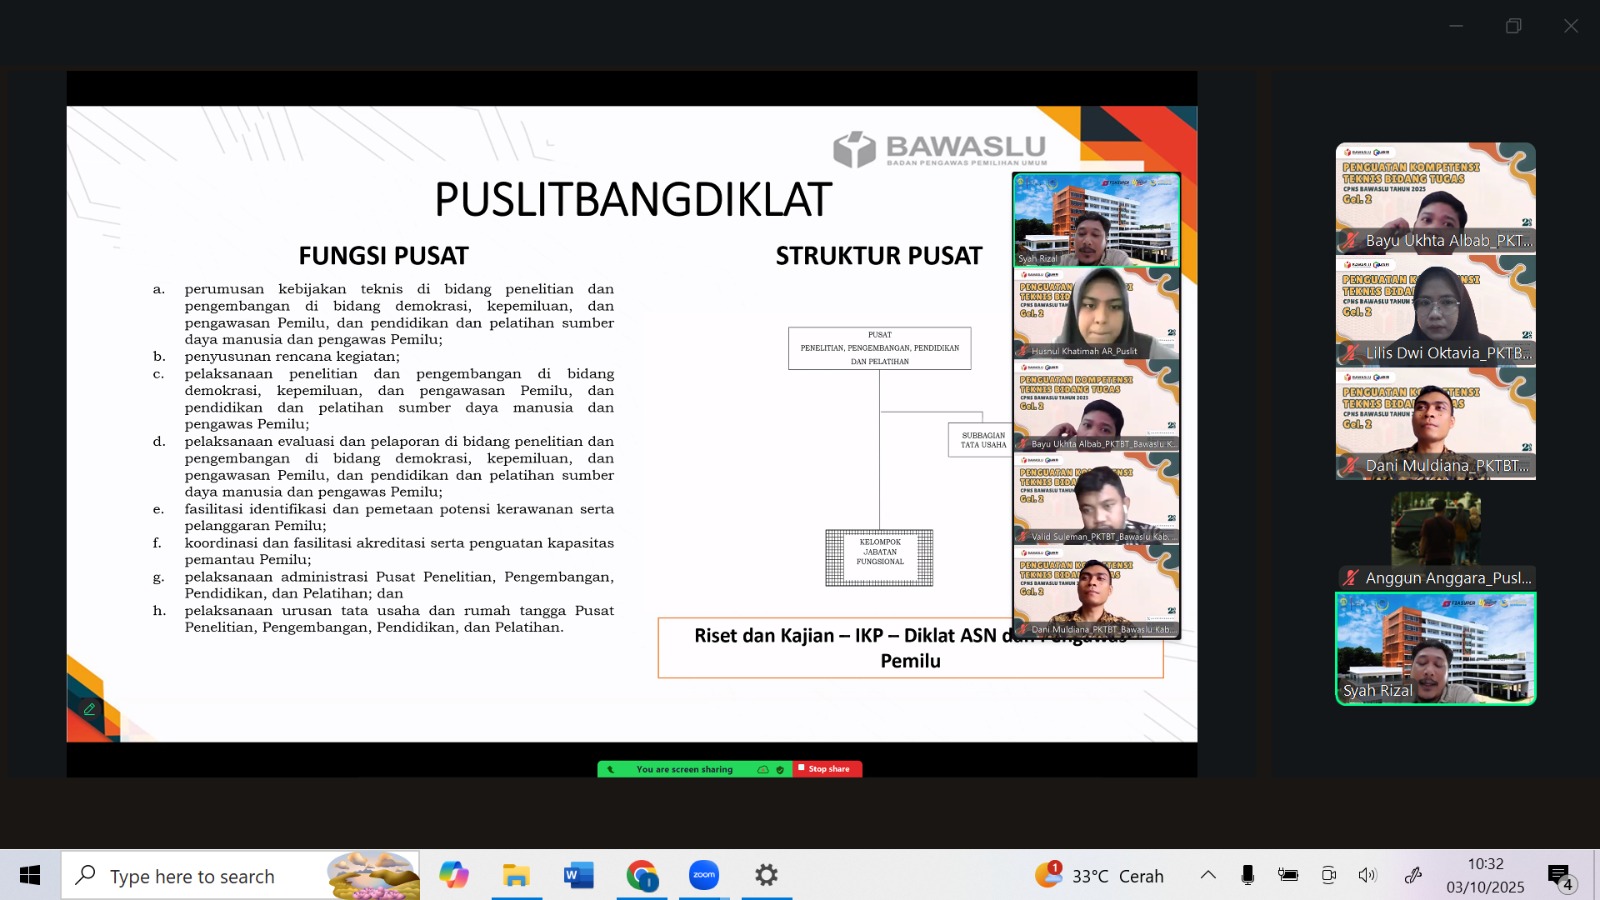The height and width of the screenshot is (900, 1600).
Task: Click the pencil annotate icon on slide
Action: pyautogui.click(x=89, y=709)
